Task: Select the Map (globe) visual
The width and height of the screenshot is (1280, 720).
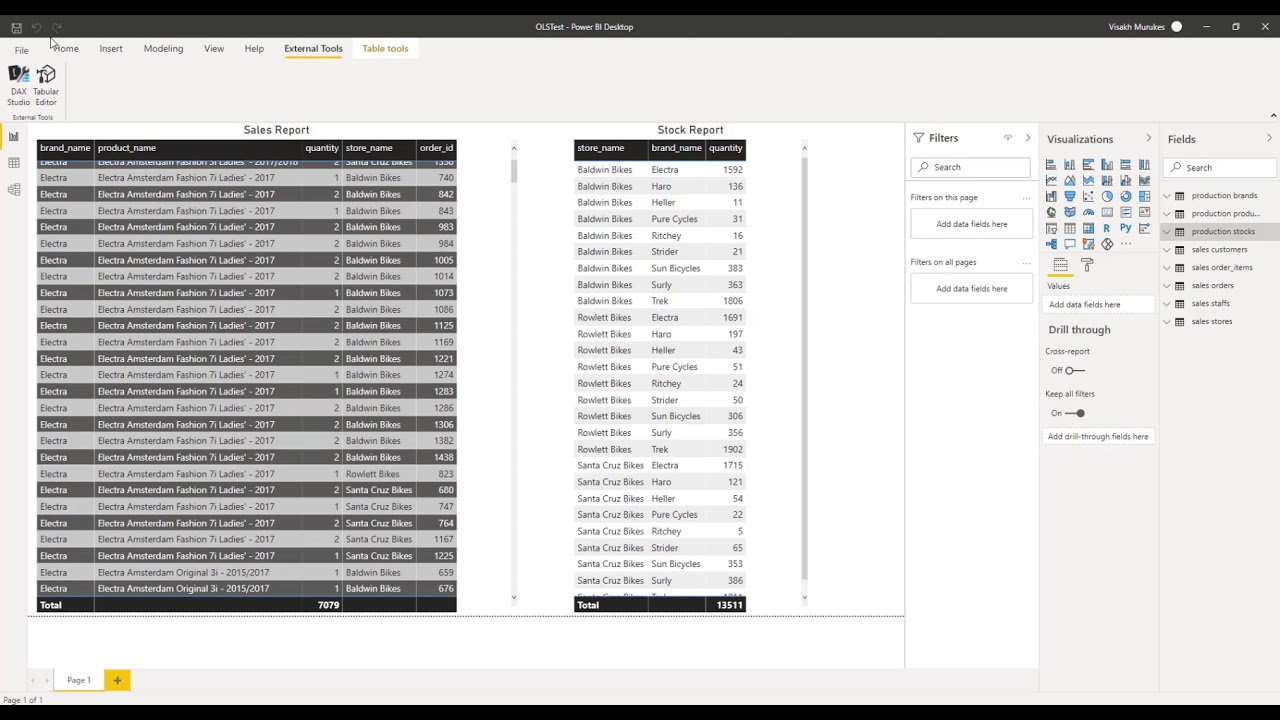Action: pos(1051,212)
